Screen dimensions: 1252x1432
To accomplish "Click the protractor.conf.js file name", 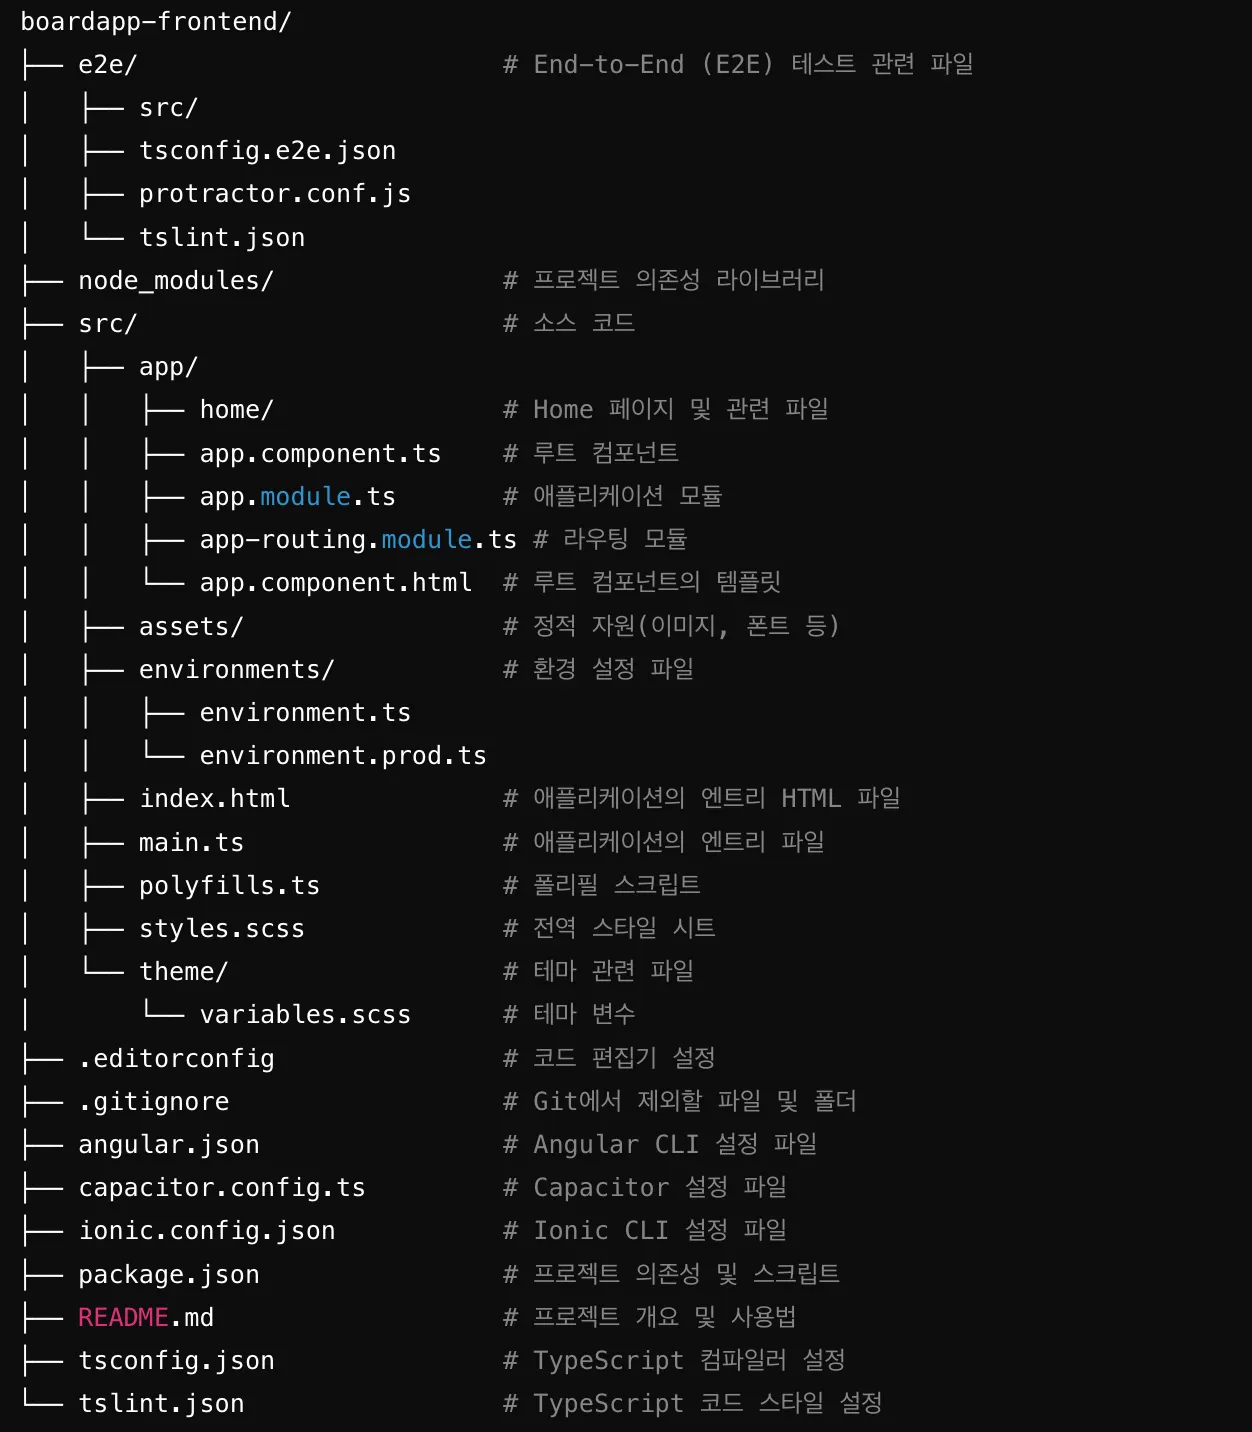I will click(274, 194).
